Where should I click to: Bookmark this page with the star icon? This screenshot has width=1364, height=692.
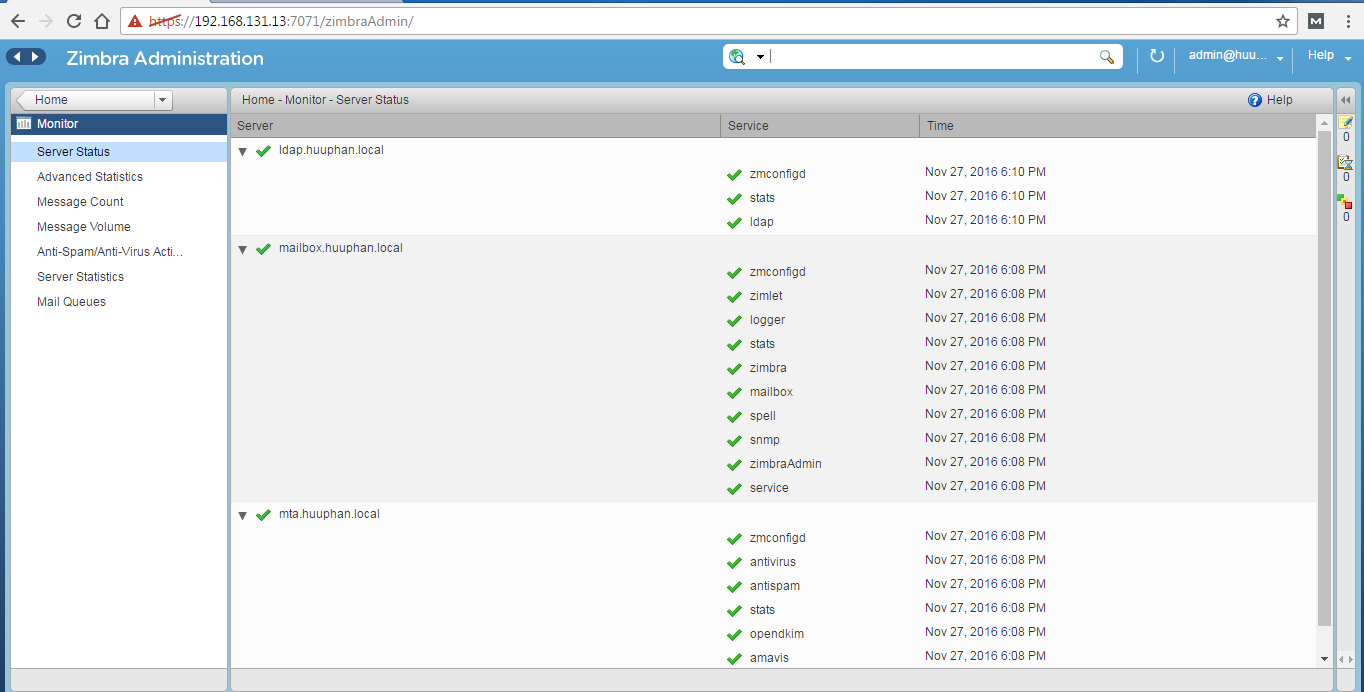pos(1283,21)
